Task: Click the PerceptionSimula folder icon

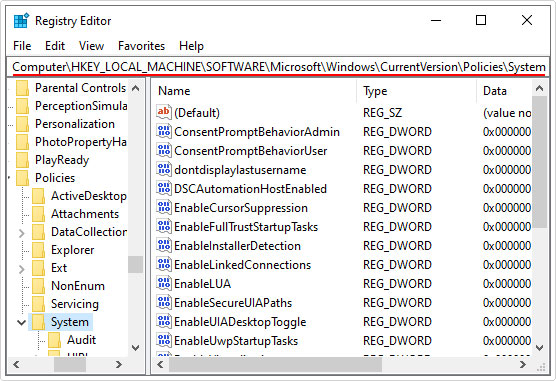Action: tap(22, 106)
